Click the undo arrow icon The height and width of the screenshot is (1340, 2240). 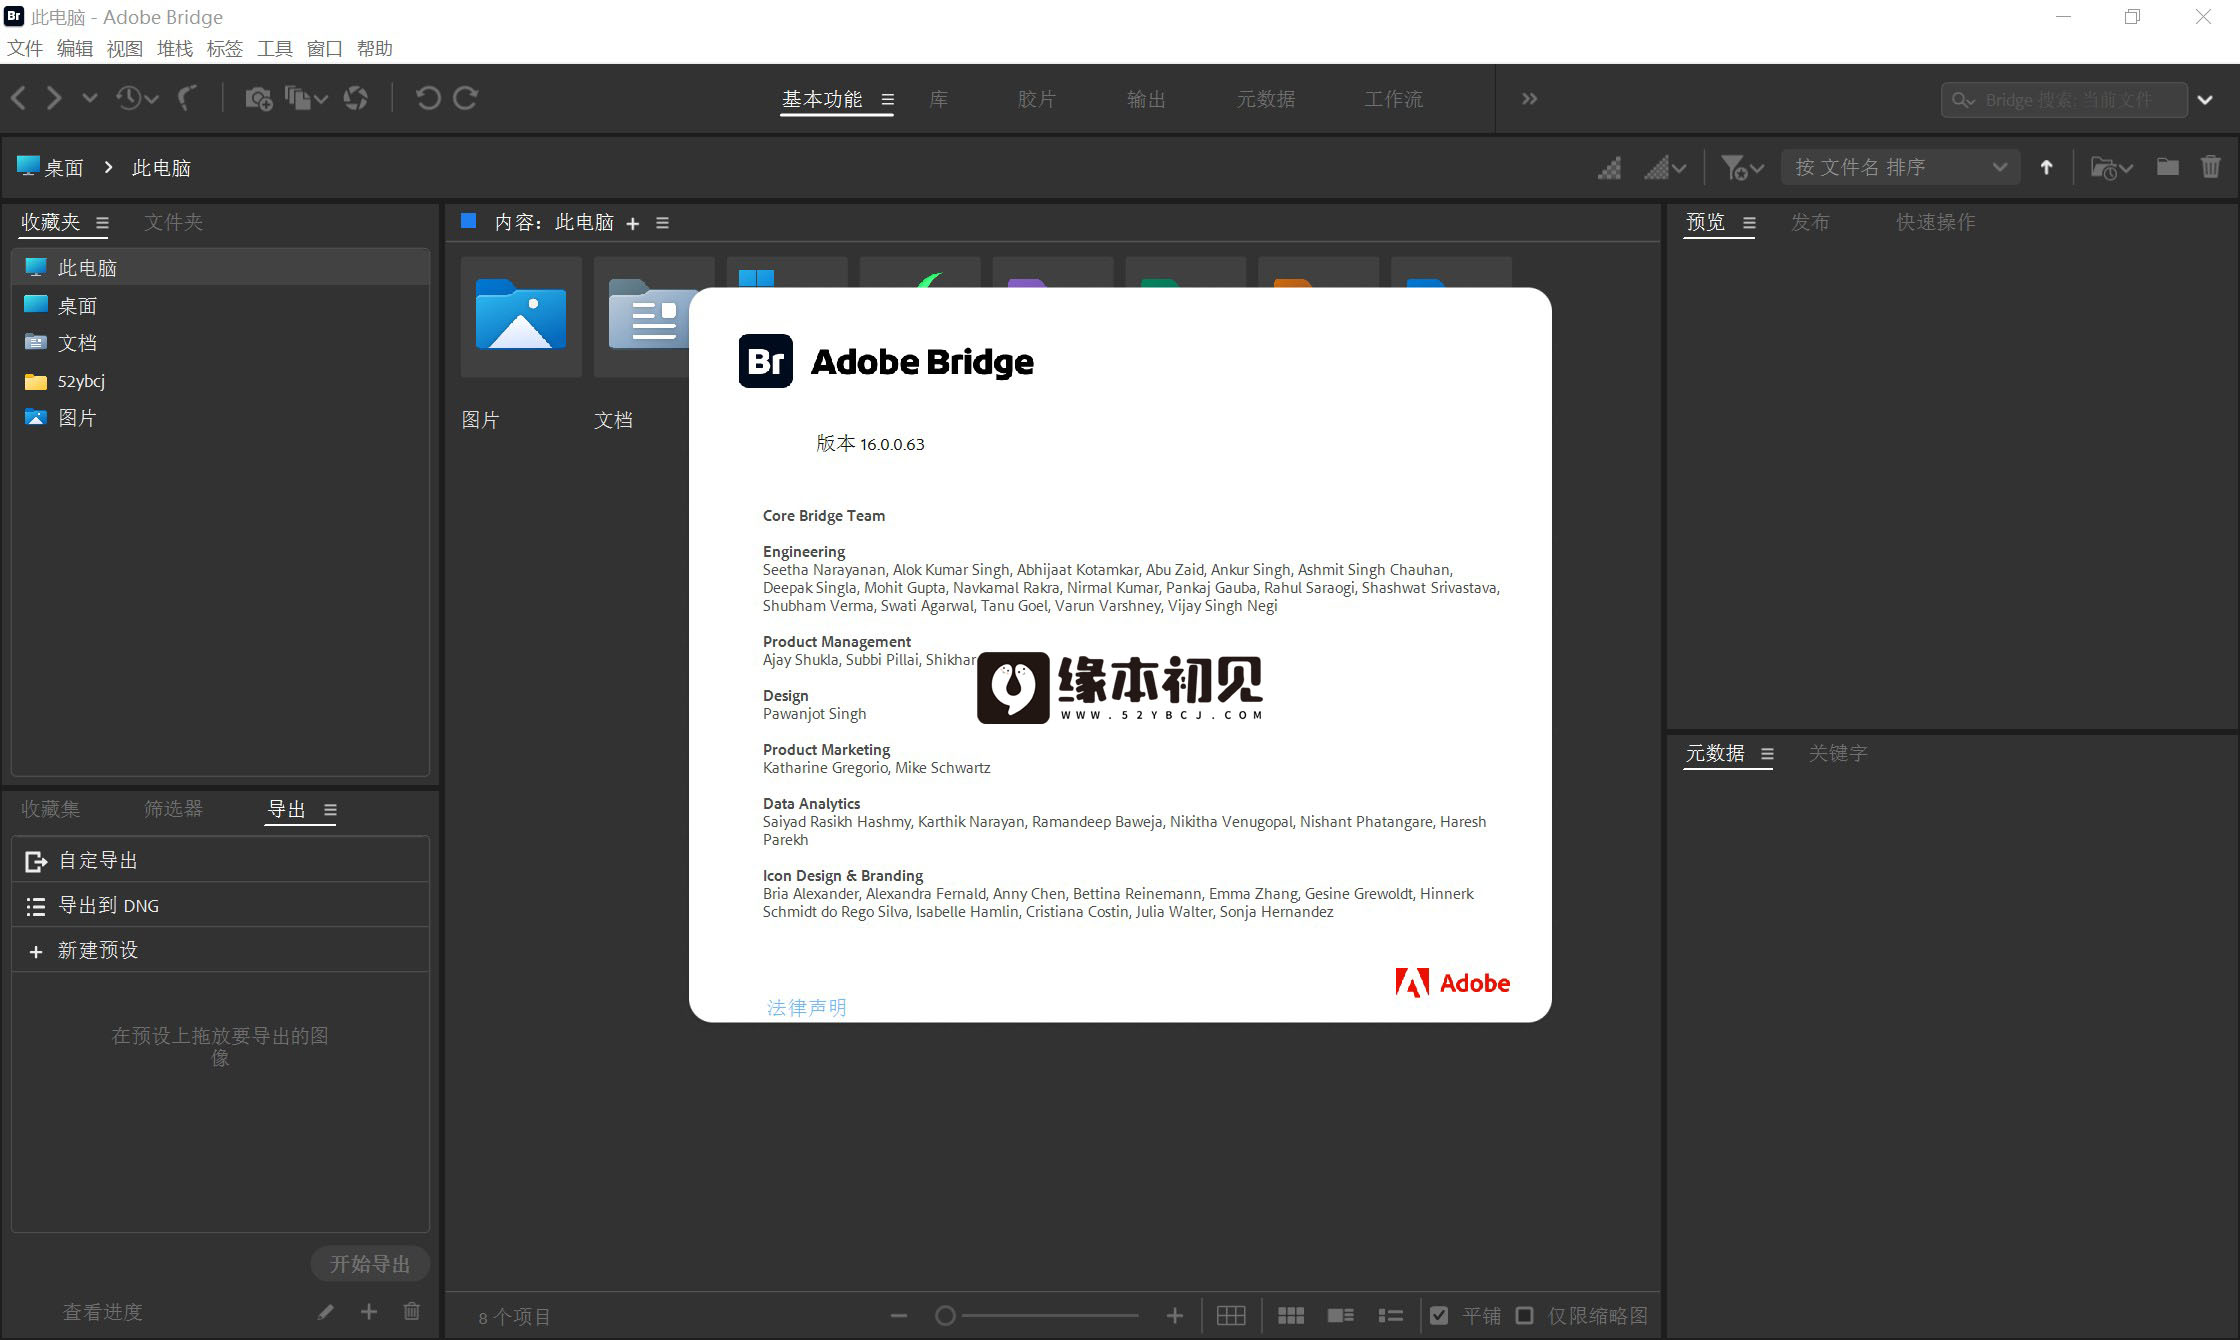pos(430,98)
